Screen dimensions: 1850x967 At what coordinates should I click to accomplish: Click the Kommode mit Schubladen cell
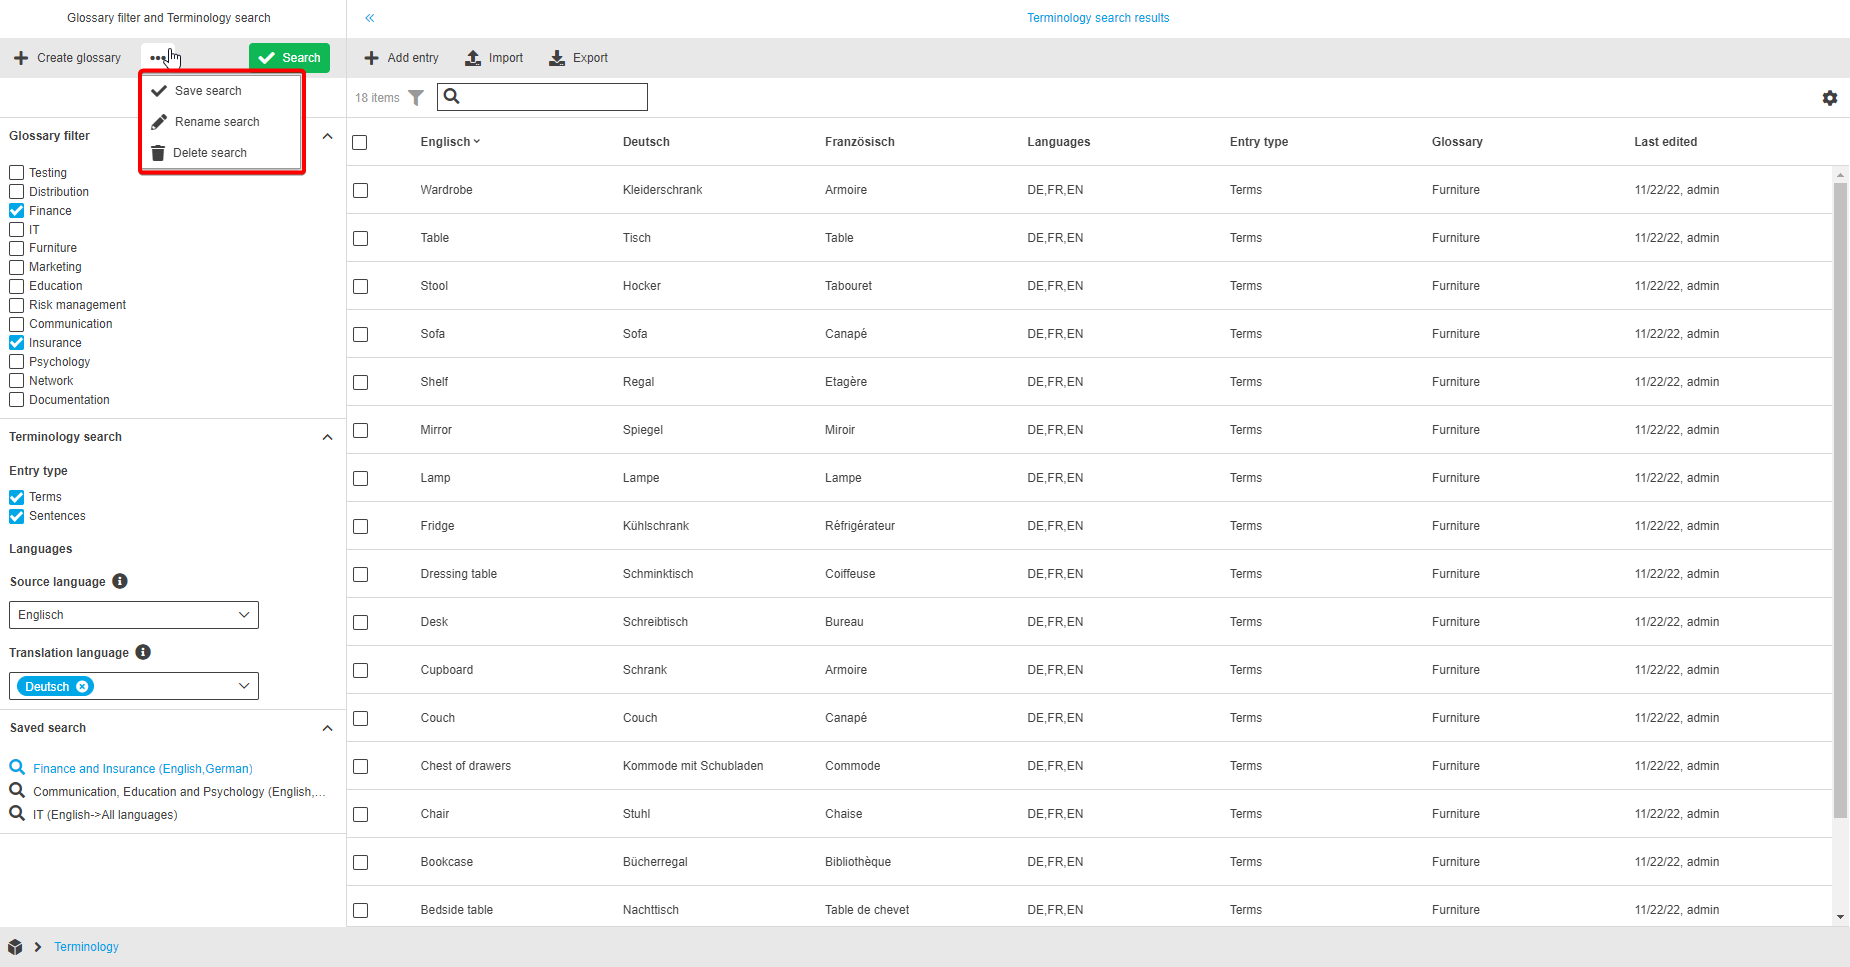click(693, 766)
